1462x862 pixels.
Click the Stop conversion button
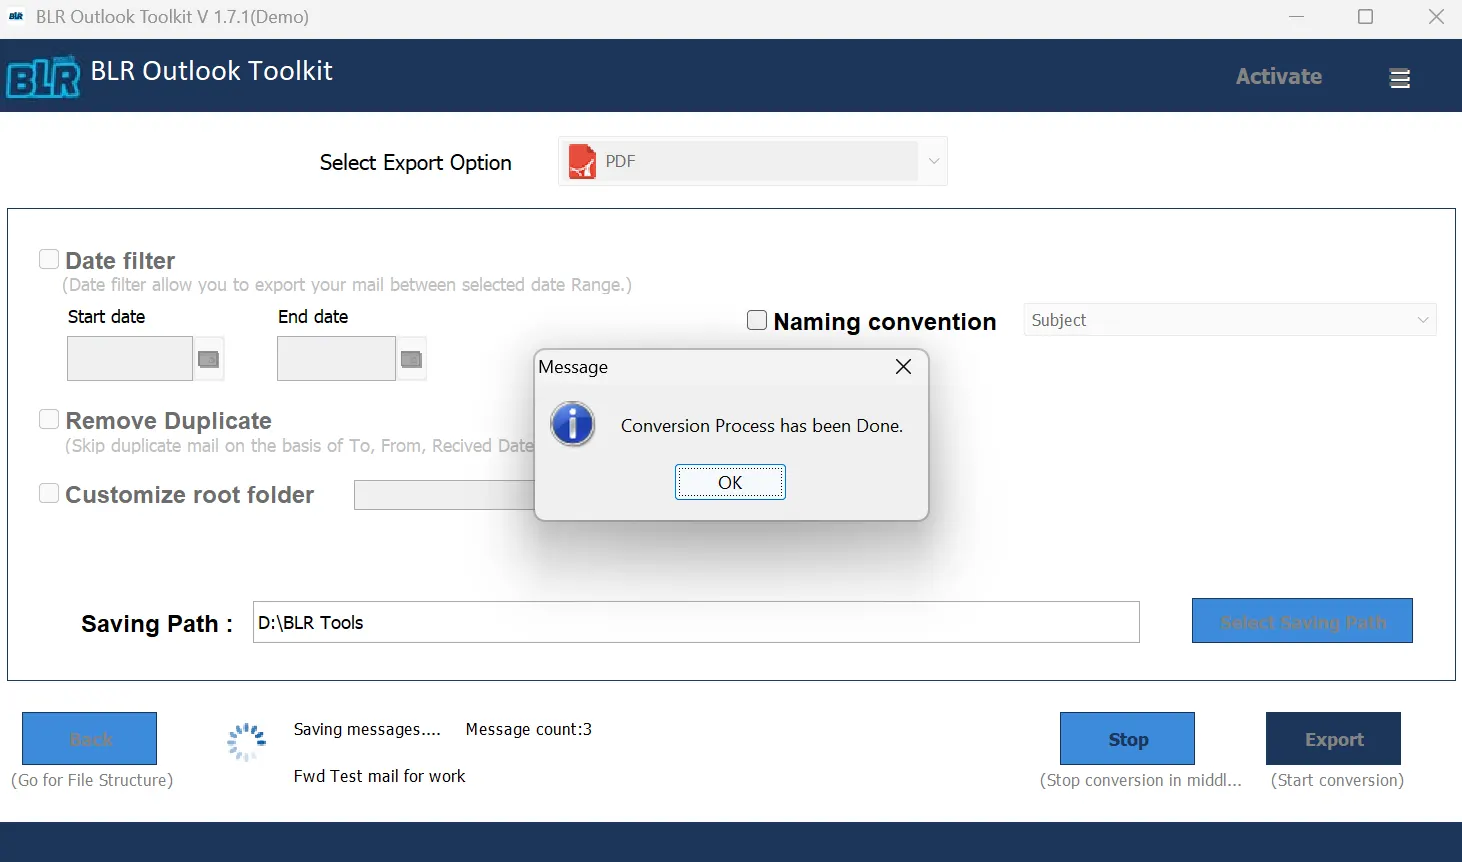pyautogui.click(x=1127, y=739)
